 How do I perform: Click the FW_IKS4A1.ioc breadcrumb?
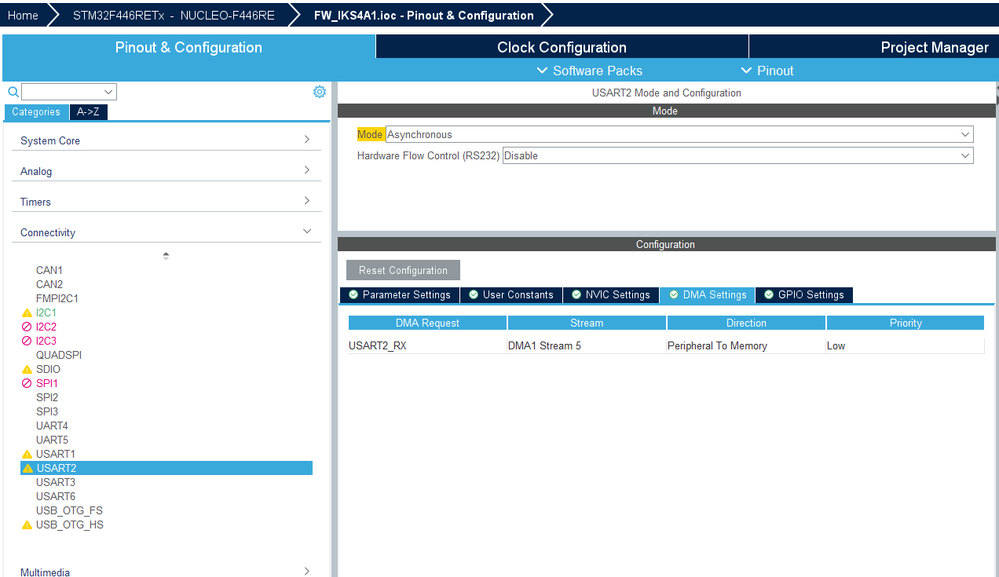424,15
